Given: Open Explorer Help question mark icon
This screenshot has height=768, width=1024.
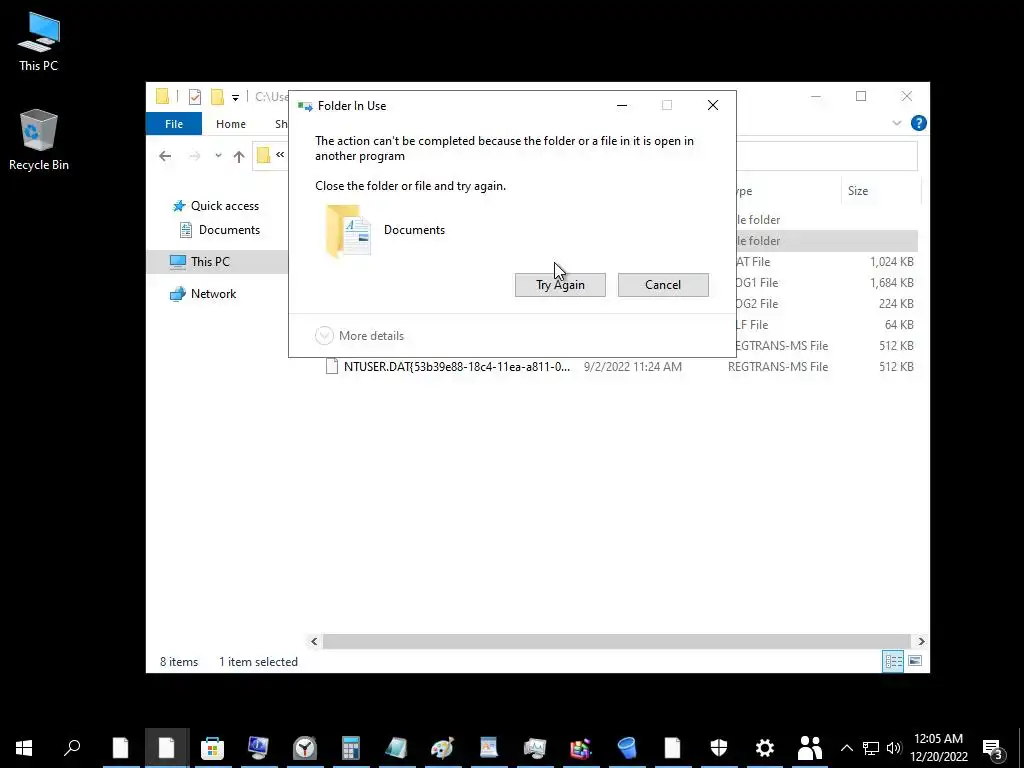Looking at the screenshot, I should pos(918,123).
